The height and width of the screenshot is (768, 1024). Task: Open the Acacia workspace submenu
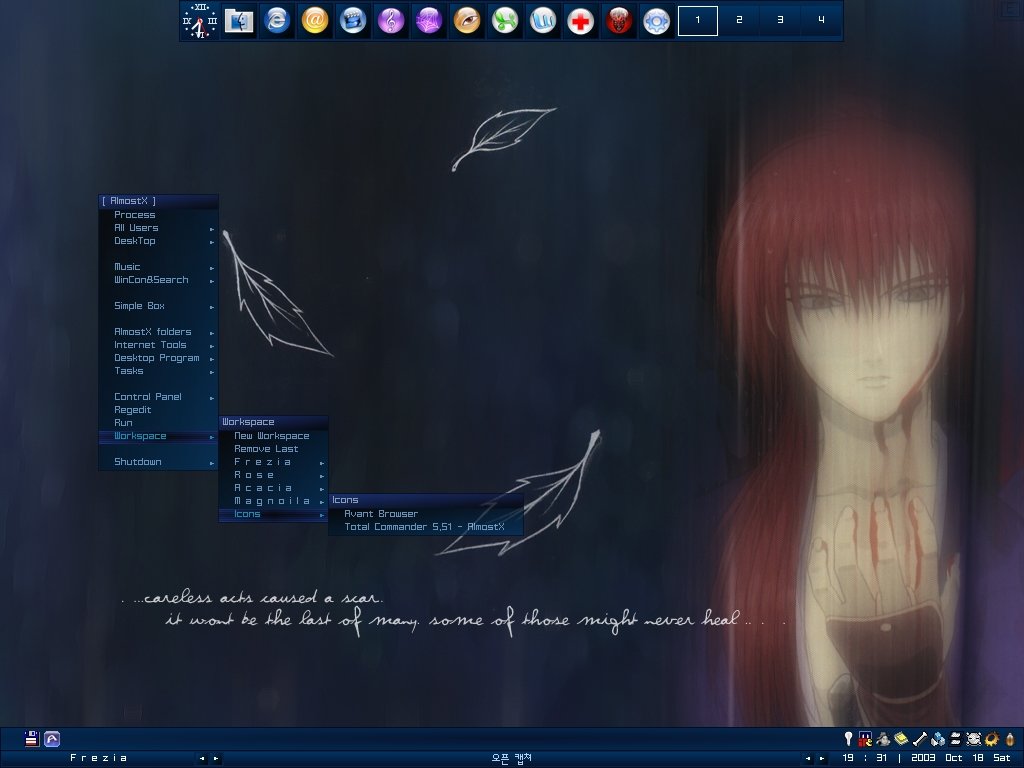point(273,488)
